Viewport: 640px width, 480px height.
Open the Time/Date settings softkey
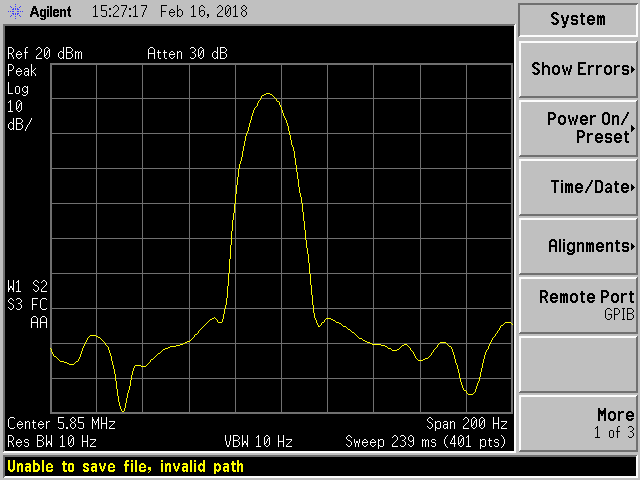[577, 187]
